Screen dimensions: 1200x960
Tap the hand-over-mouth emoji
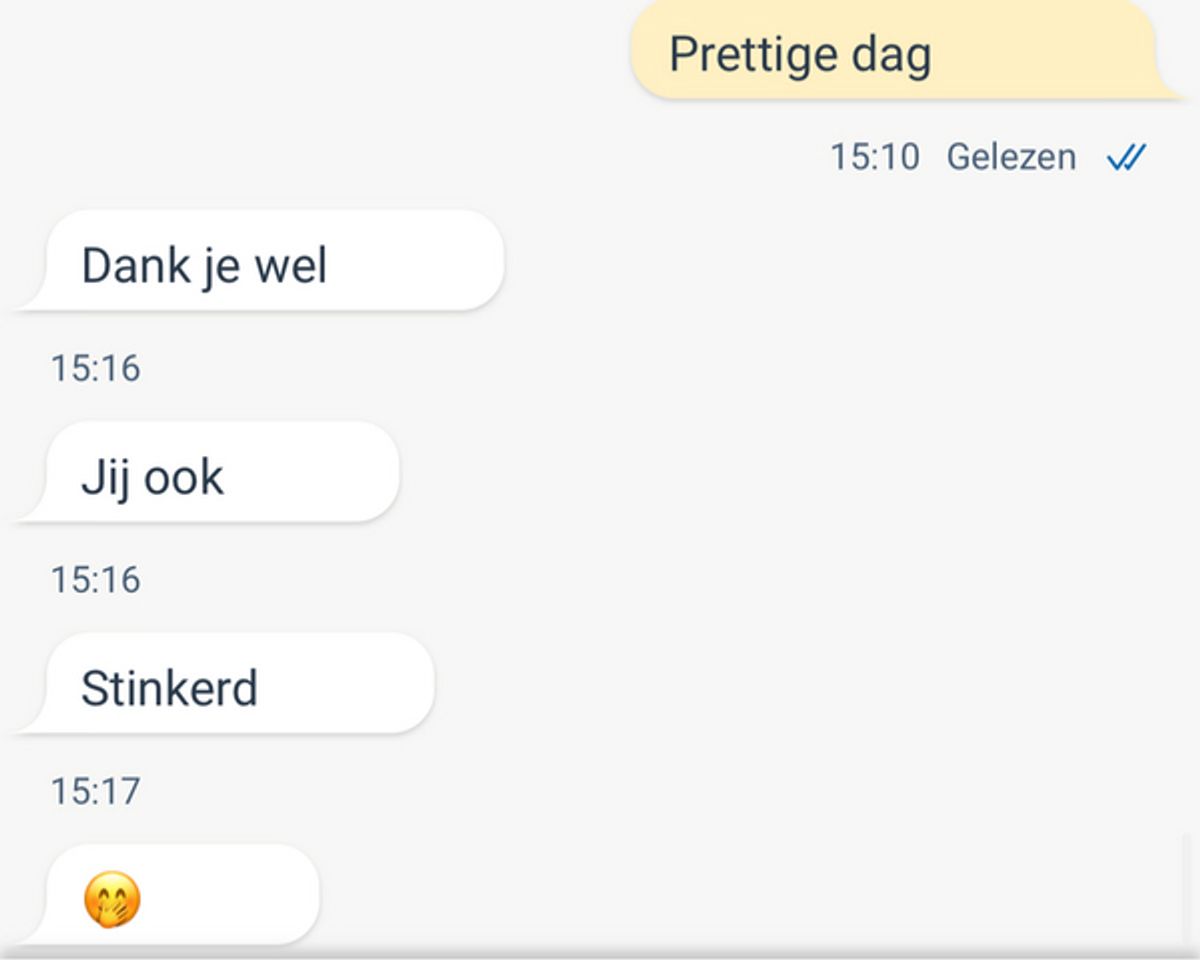[x=111, y=899]
